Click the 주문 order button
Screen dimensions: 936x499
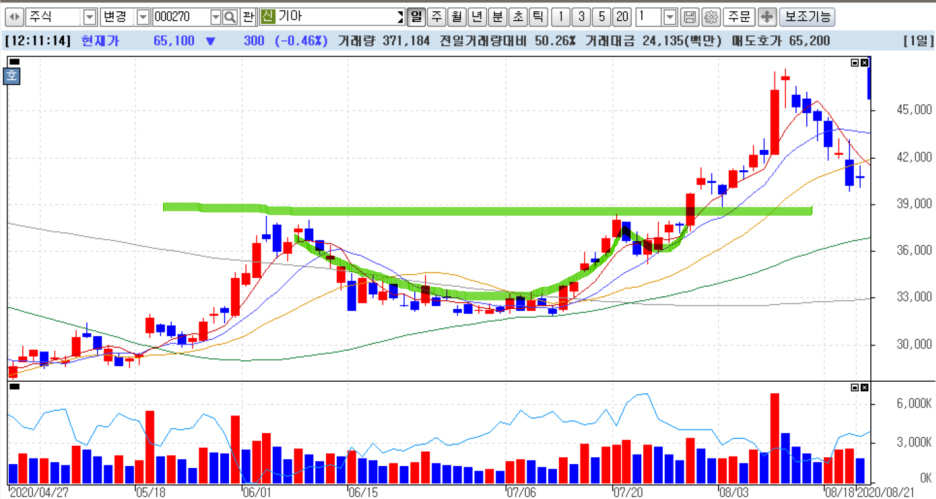(x=739, y=17)
